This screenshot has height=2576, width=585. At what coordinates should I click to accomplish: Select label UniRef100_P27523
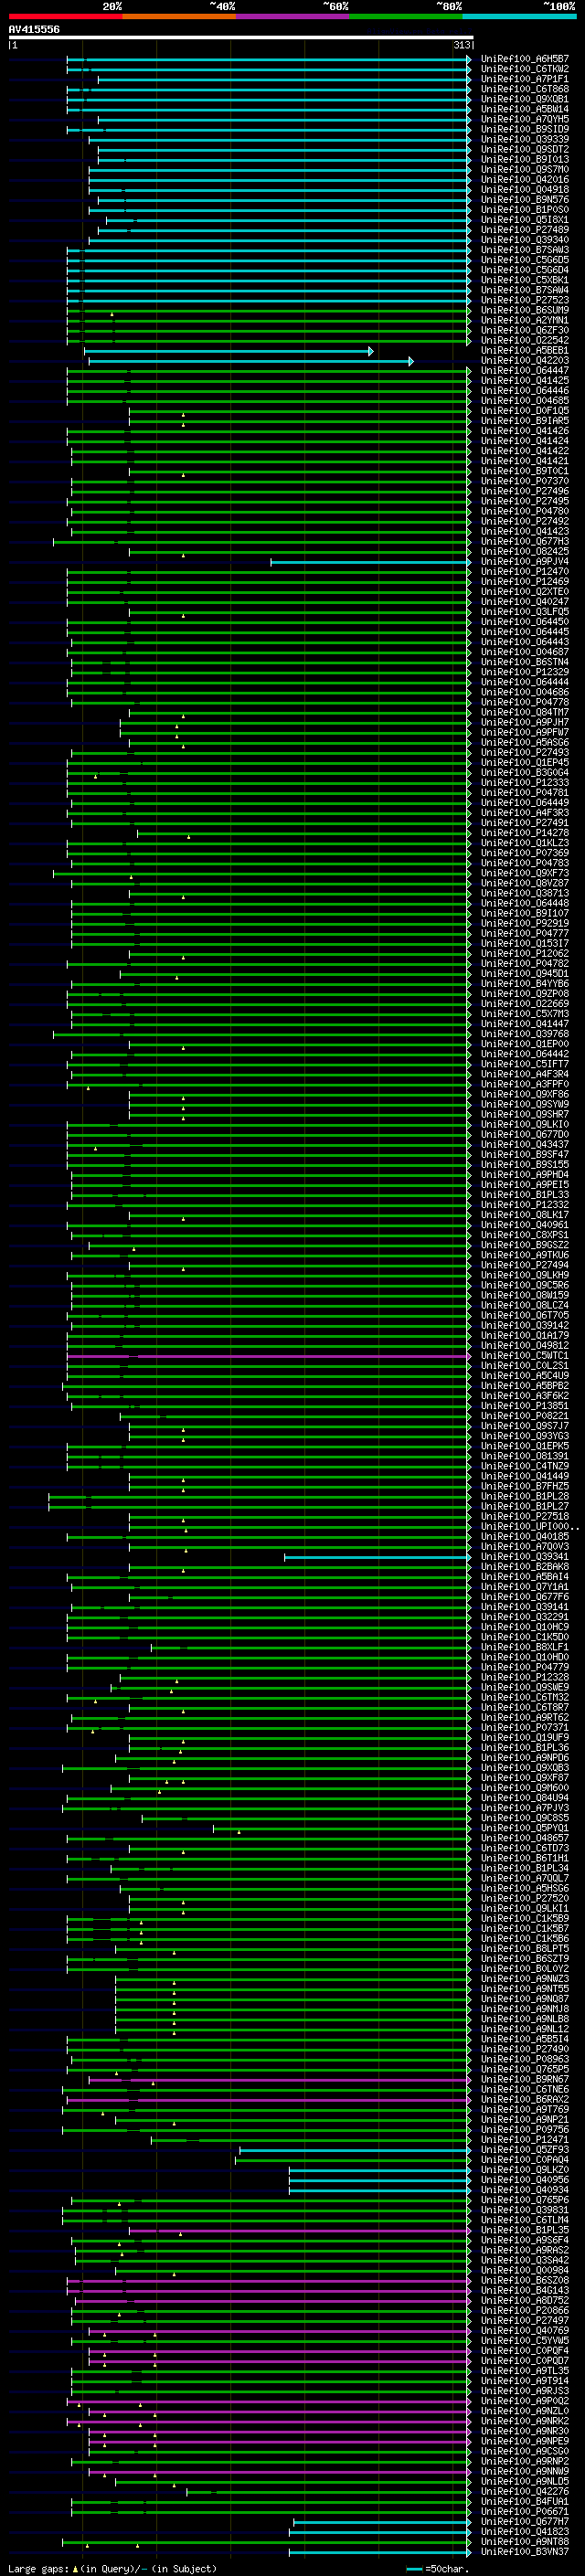[x=524, y=300]
